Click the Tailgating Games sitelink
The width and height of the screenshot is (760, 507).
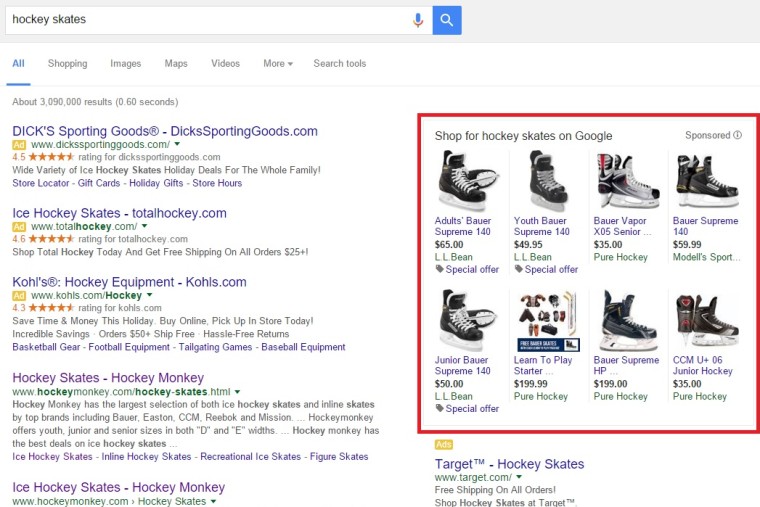point(215,347)
